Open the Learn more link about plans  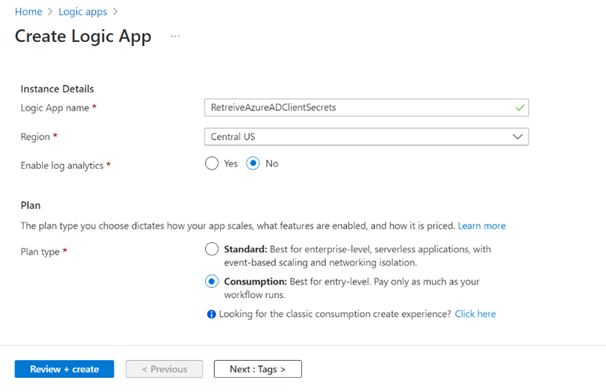point(482,226)
